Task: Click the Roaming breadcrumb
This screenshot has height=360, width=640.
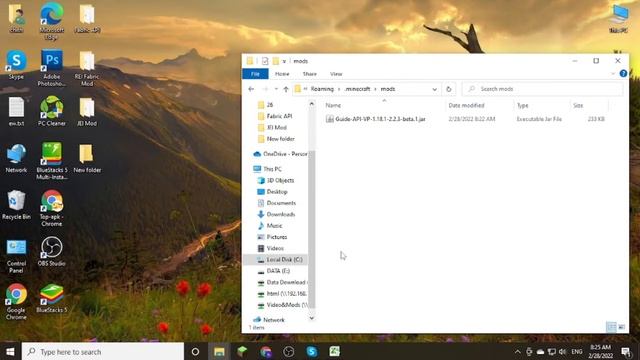Action: coord(322,89)
